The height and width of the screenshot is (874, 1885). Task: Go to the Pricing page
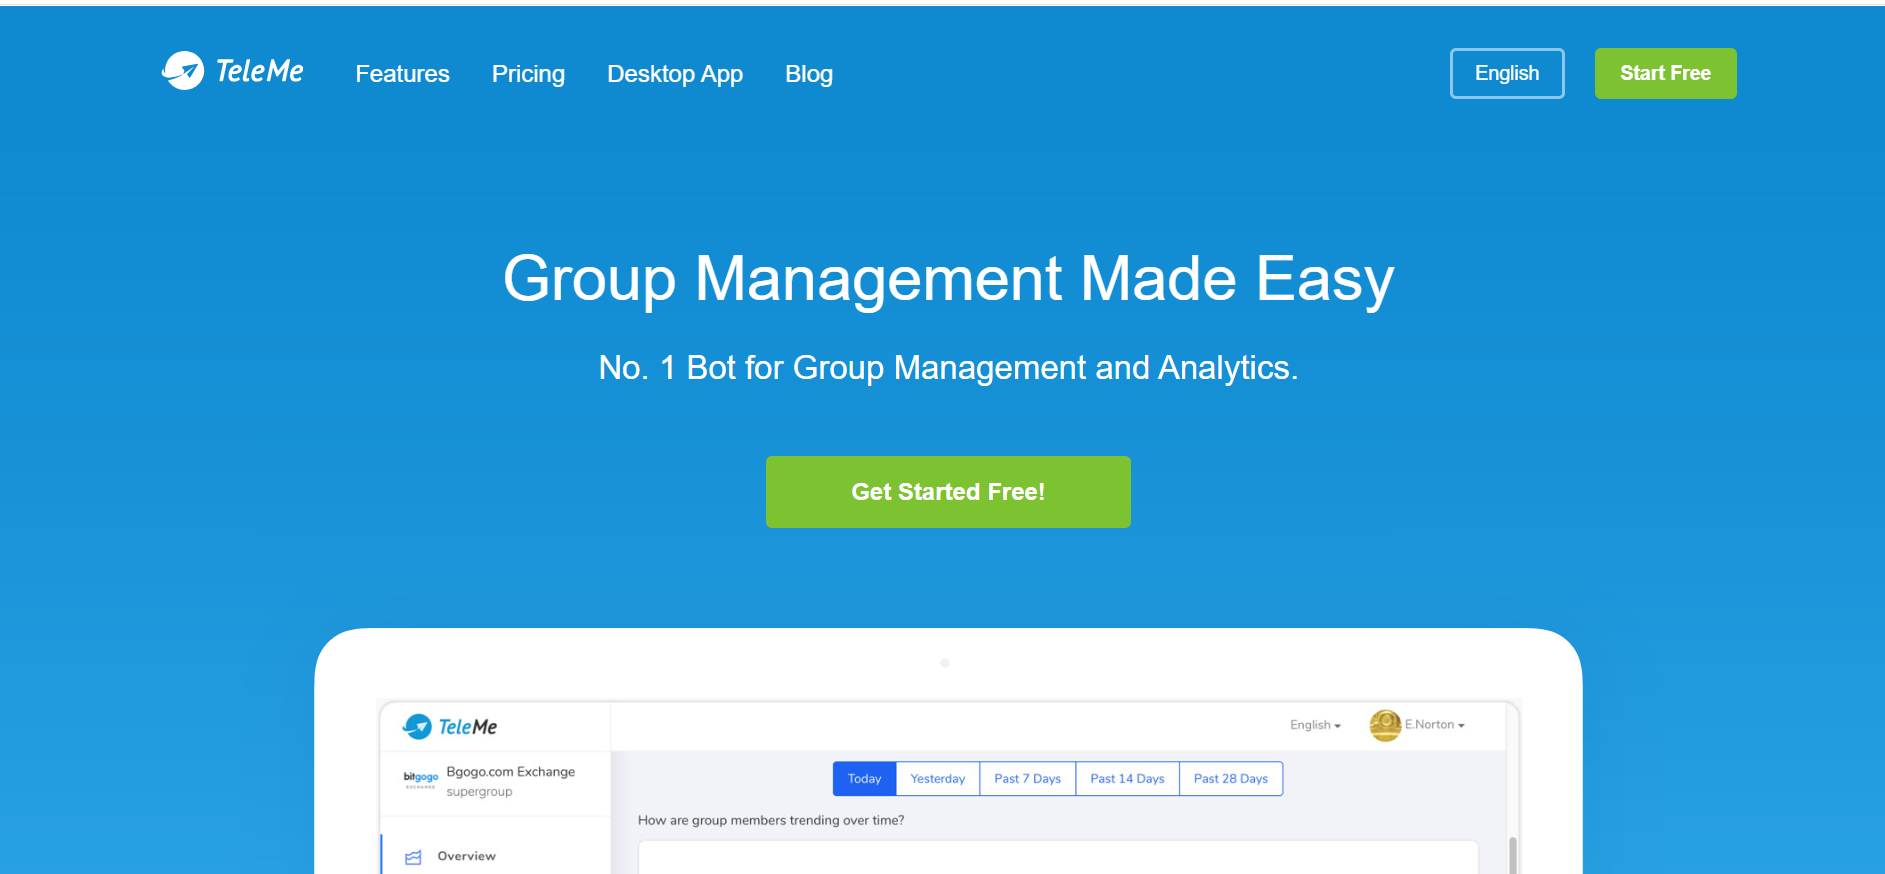pyautogui.click(x=528, y=74)
